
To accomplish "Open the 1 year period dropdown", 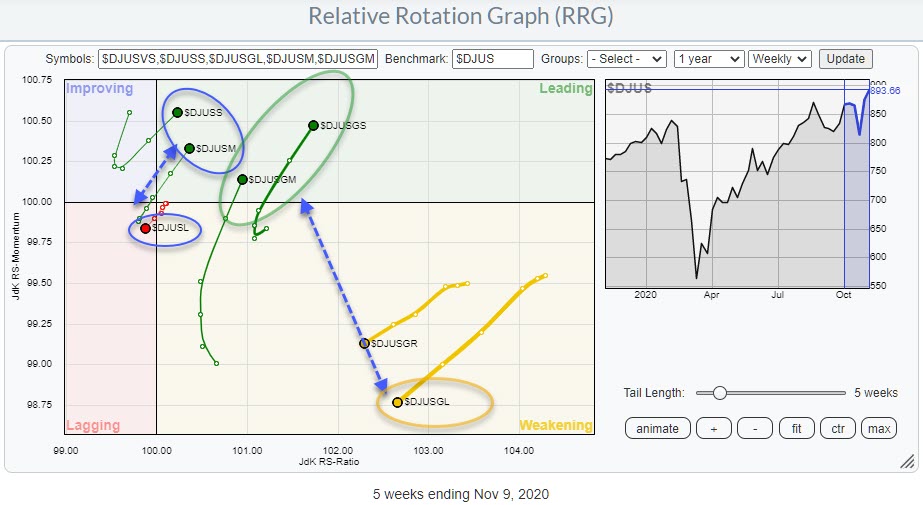I will [x=708, y=59].
